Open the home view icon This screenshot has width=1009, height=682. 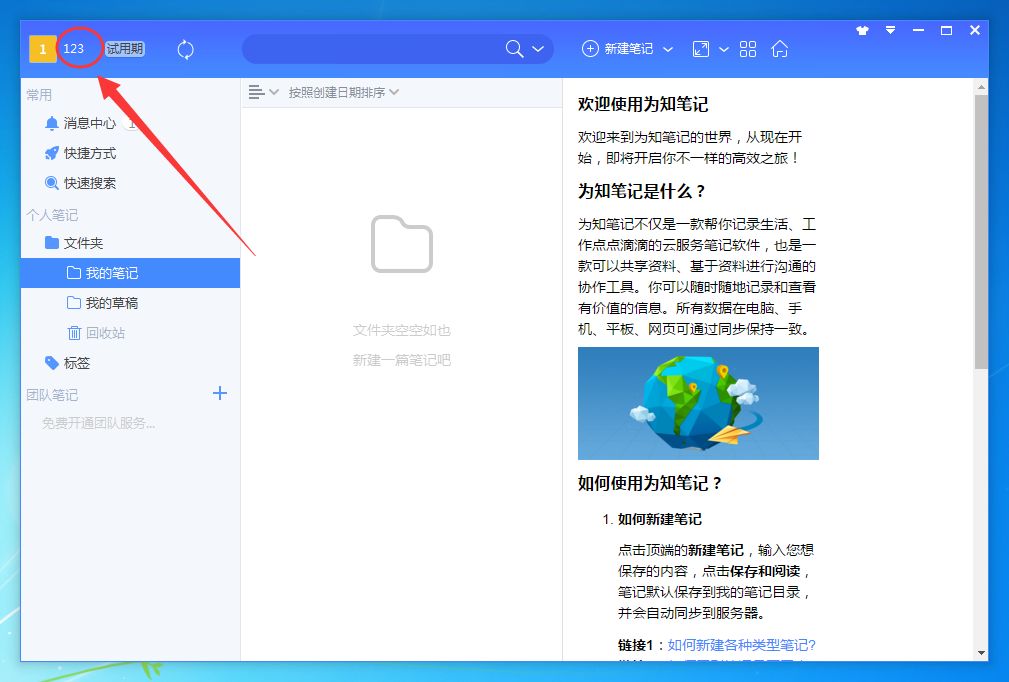(779, 48)
